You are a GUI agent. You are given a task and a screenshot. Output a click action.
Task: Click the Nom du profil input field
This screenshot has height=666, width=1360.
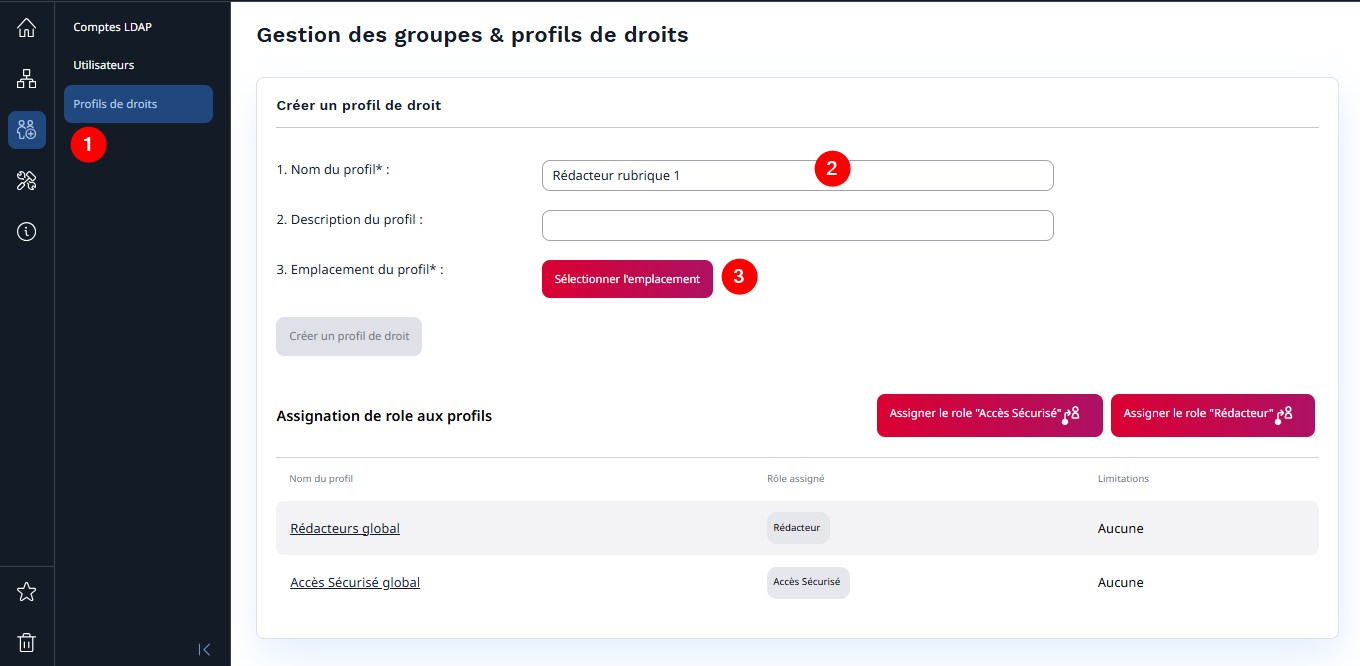coord(797,175)
